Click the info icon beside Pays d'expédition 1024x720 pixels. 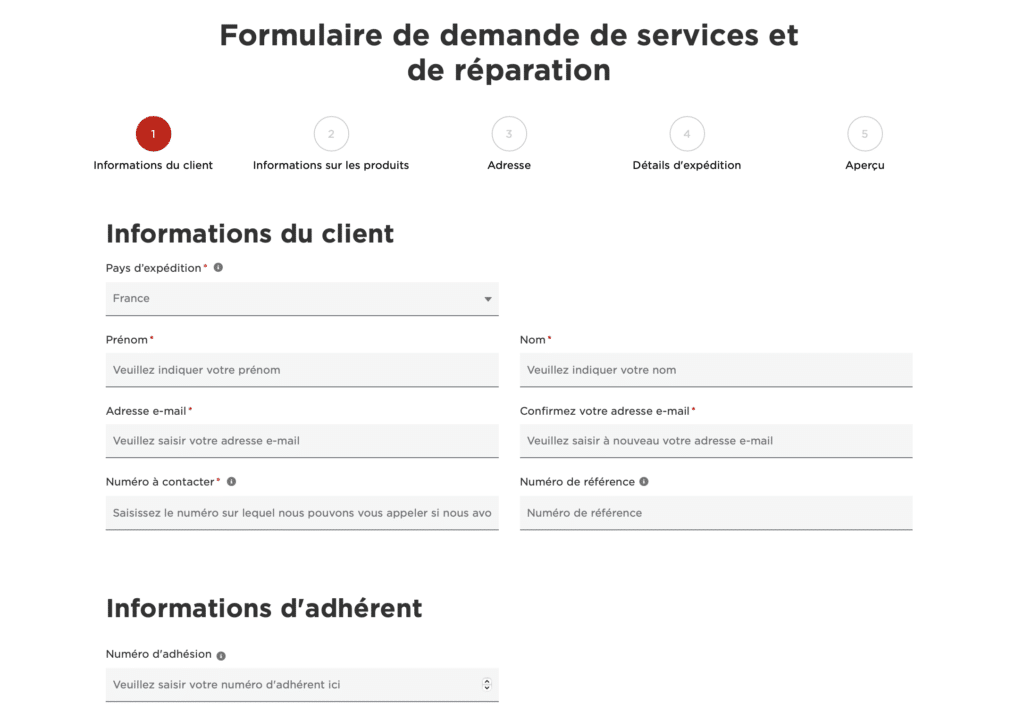pyautogui.click(x=219, y=267)
